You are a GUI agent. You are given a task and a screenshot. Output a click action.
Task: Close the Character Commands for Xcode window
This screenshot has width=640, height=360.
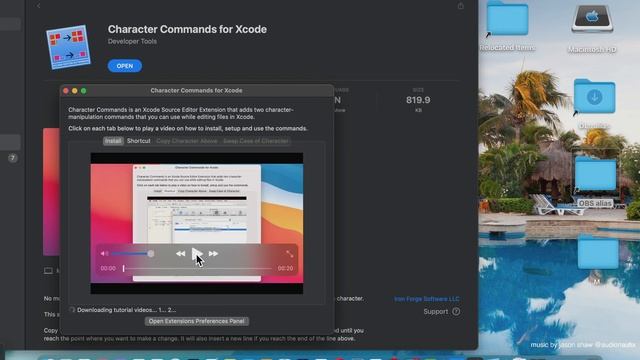click(x=66, y=91)
